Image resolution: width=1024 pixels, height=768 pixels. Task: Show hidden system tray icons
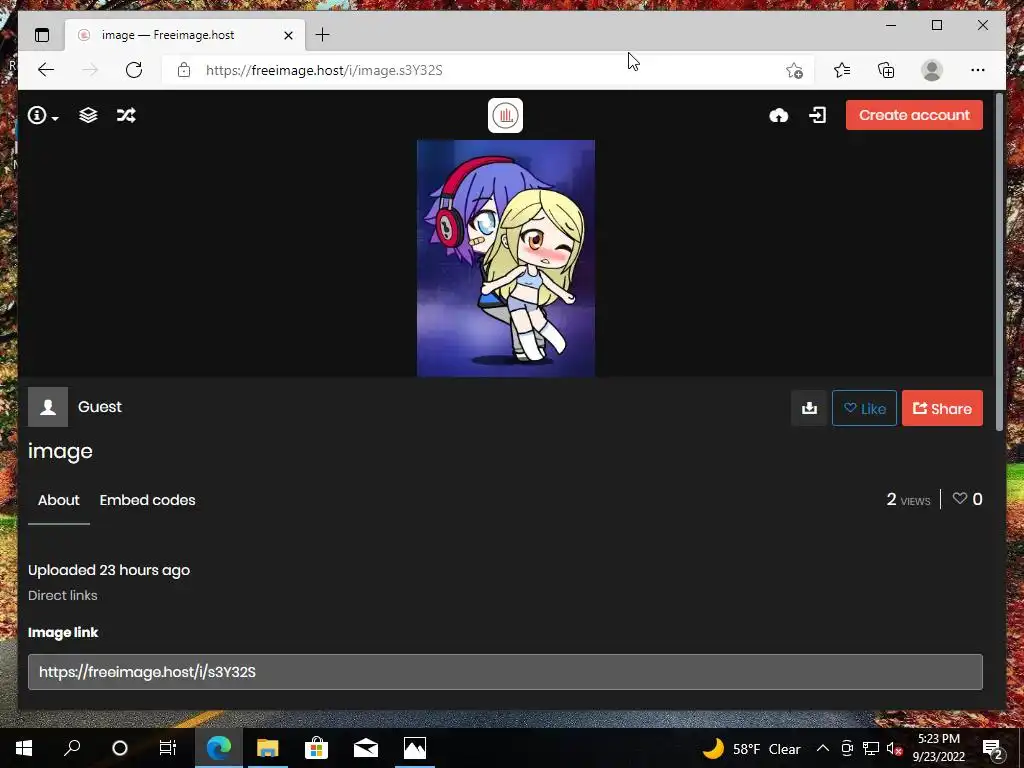(x=823, y=748)
